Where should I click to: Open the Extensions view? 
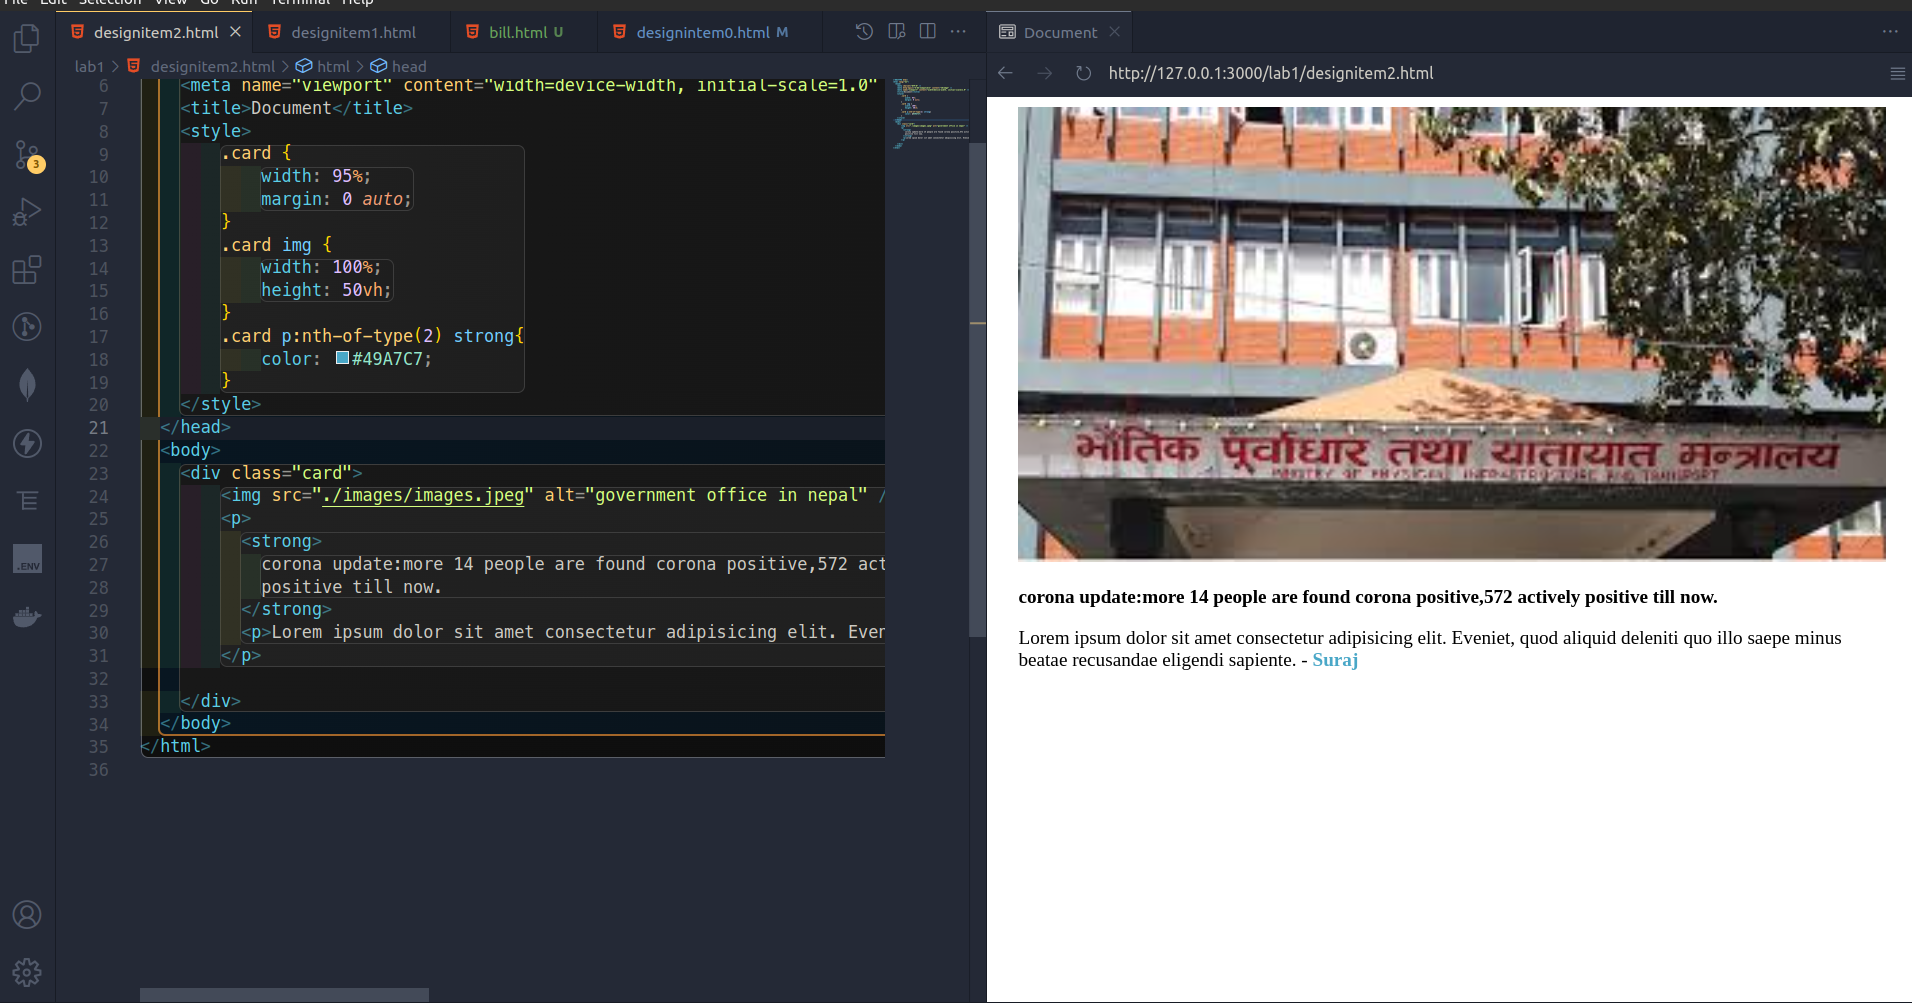[27, 270]
